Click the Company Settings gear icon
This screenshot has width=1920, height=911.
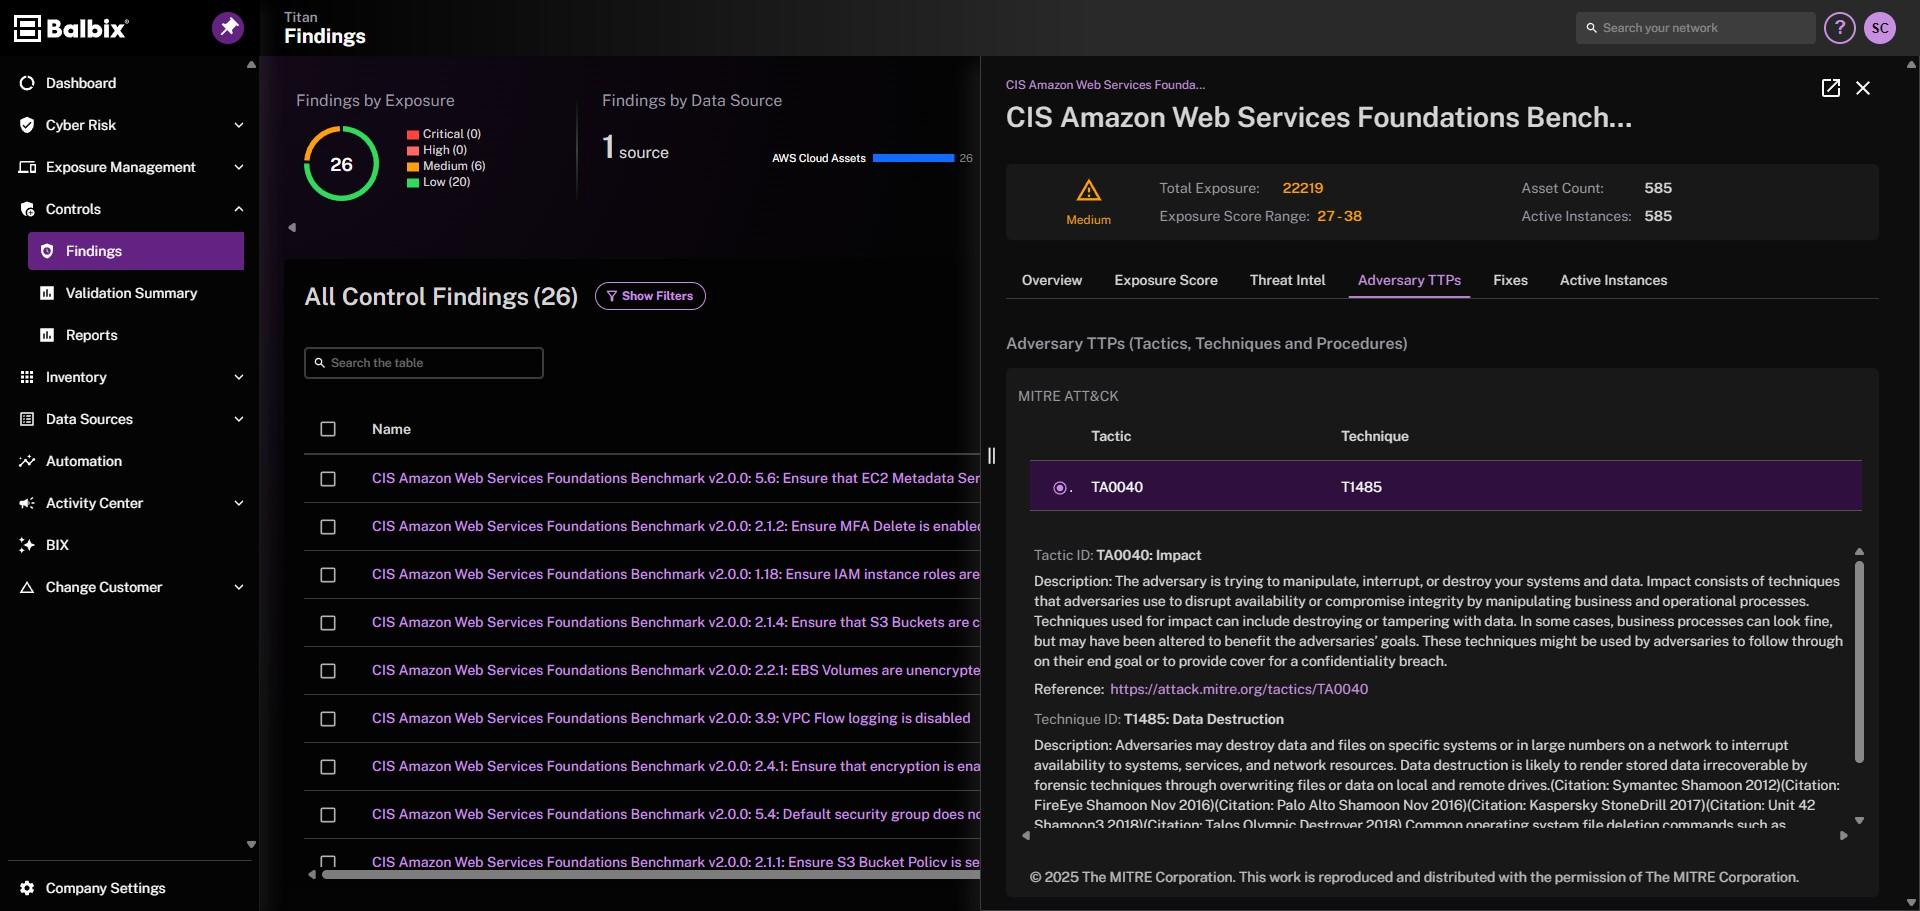(27, 888)
